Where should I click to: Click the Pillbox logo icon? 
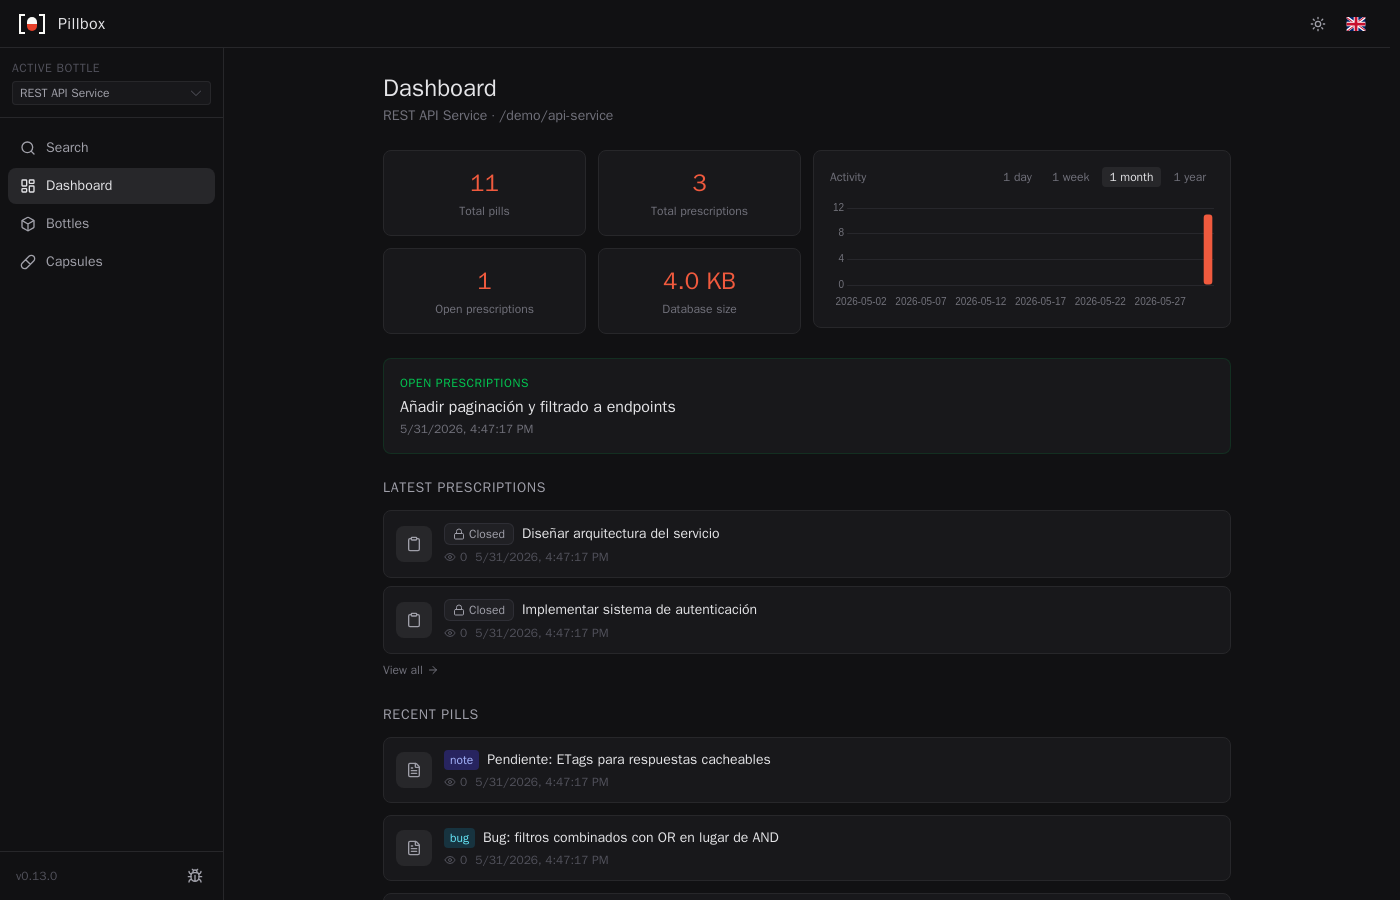coord(32,24)
